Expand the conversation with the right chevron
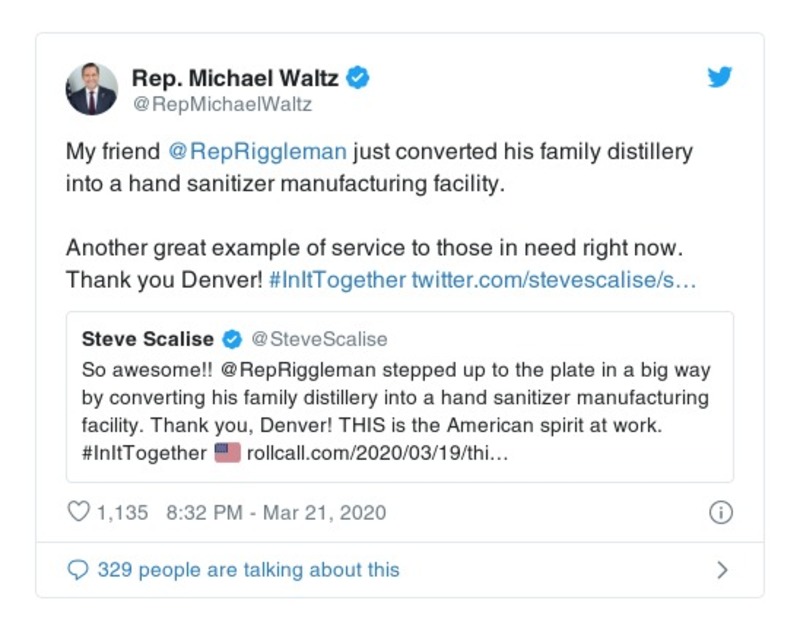The height and width of the screenshot is (632, 800). 722,570
